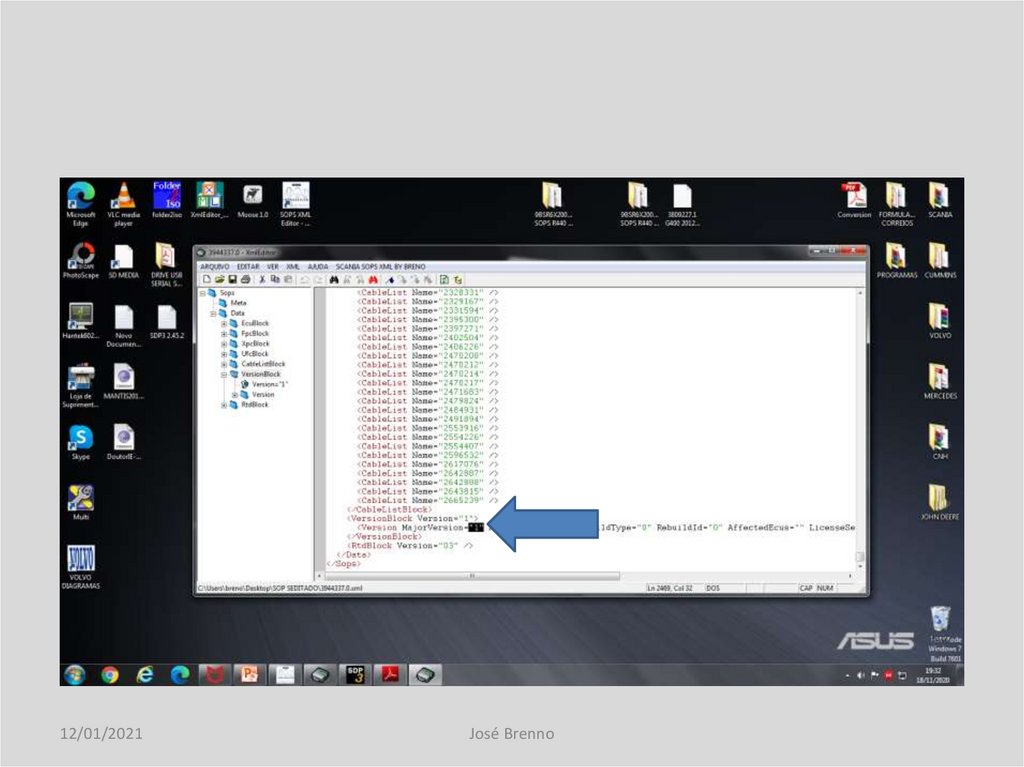
Task: Click the Copy toolbar icon
Action: coord(275,280)
